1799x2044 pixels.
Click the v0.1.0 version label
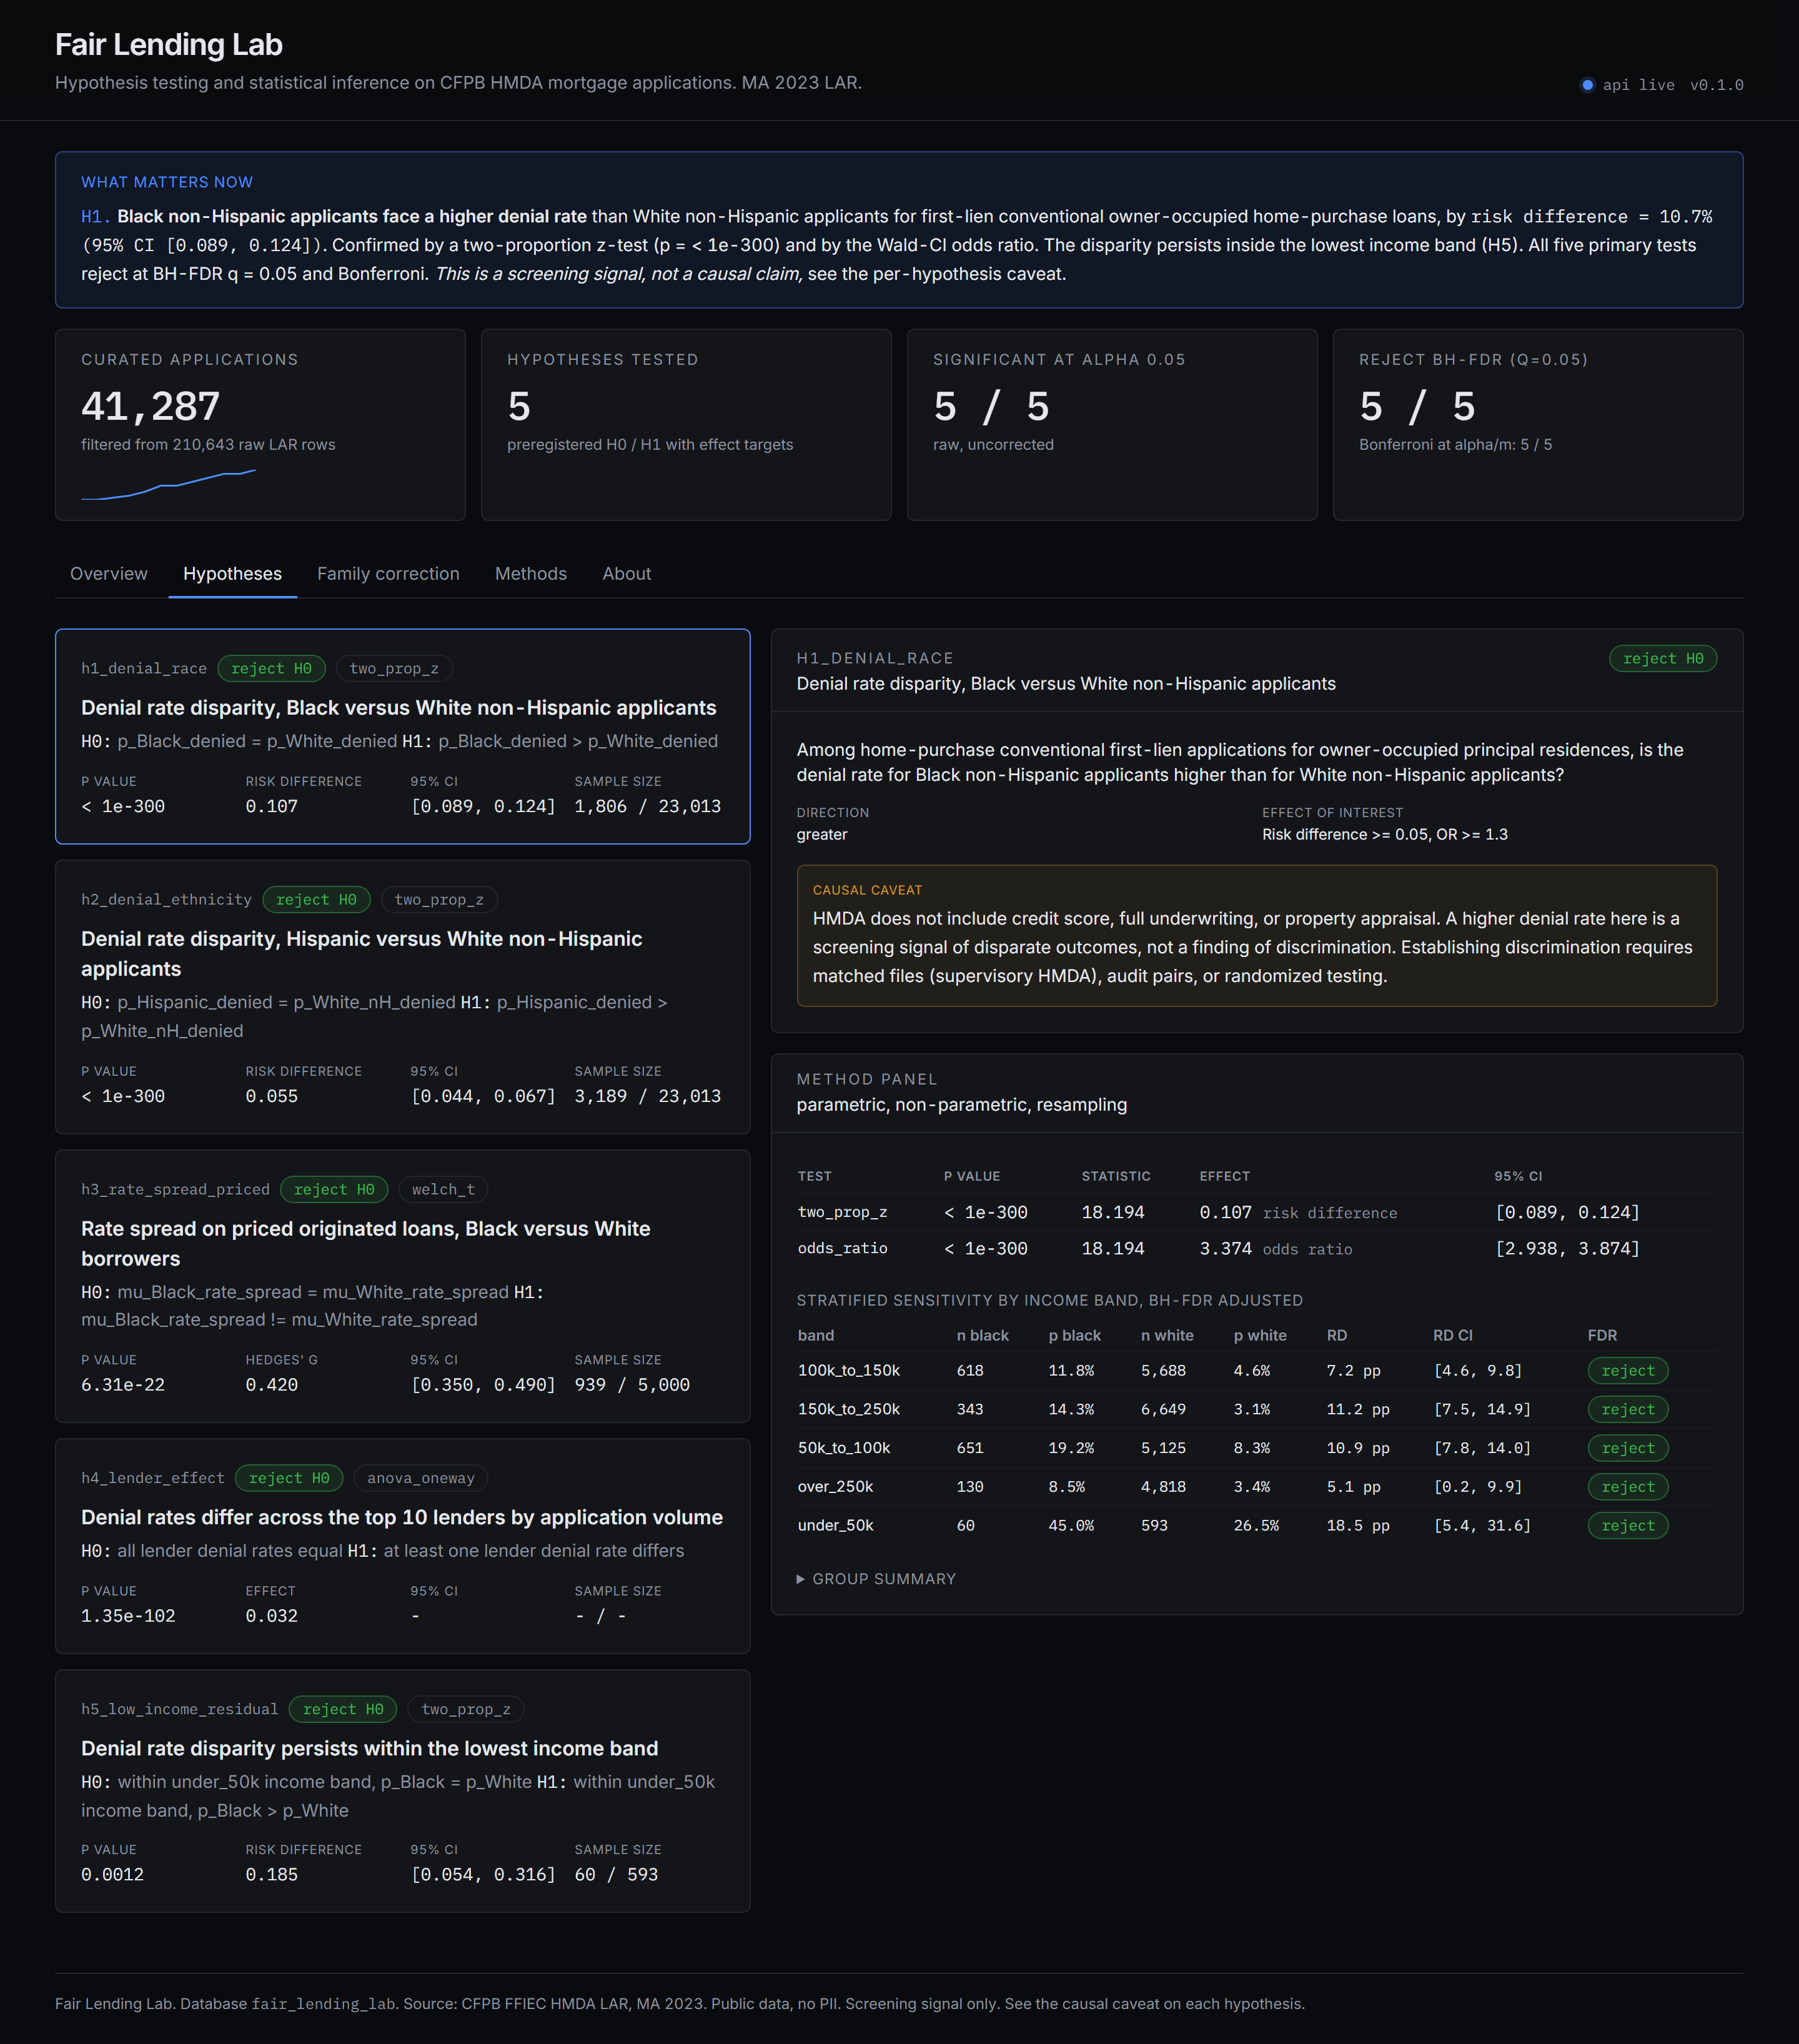pos(1716,85)
